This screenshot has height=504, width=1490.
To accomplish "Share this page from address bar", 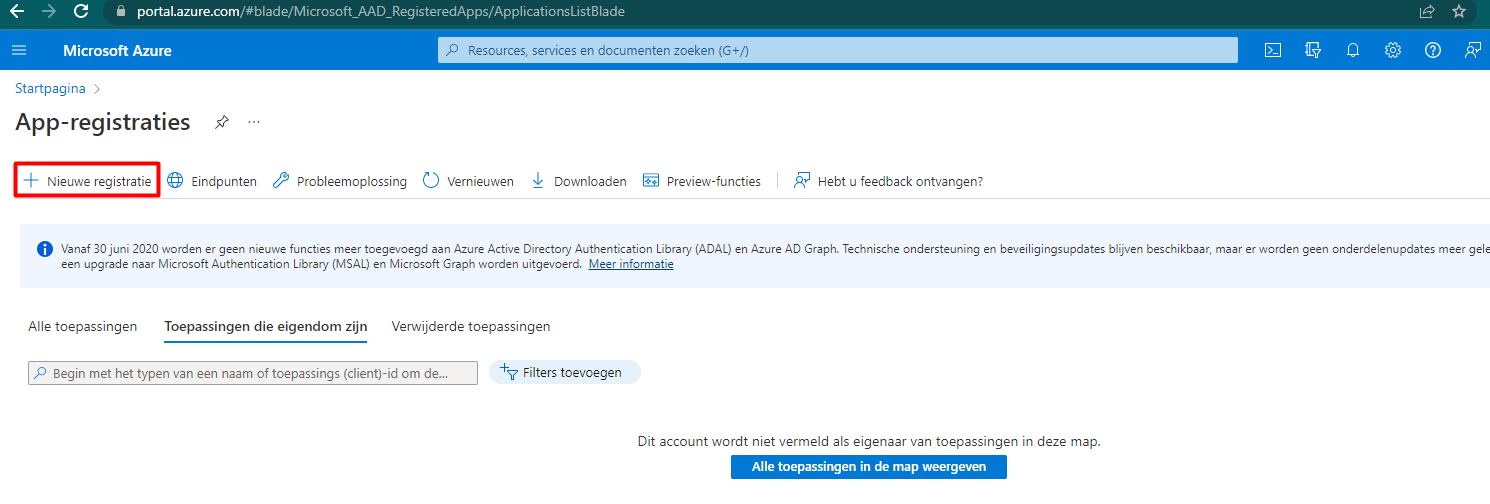I will [x=1426, y=12].
